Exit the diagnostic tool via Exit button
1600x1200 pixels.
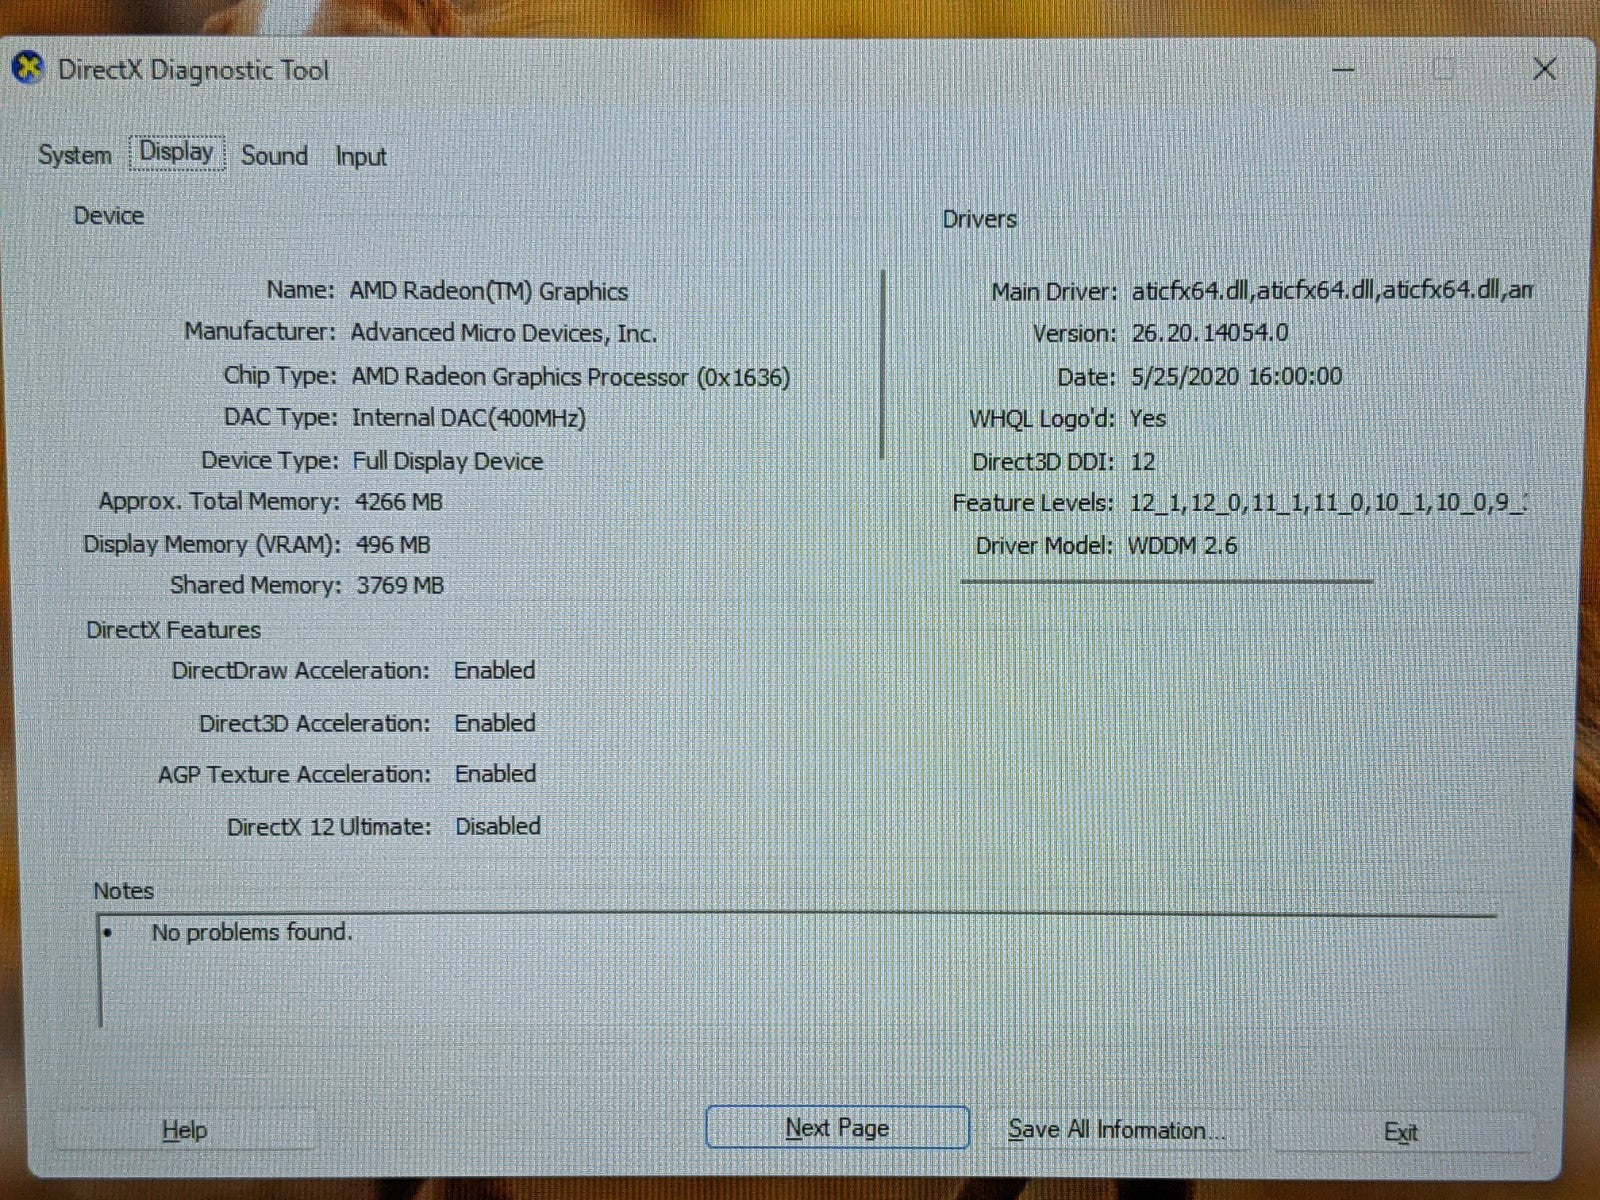coord(1400,1132)
